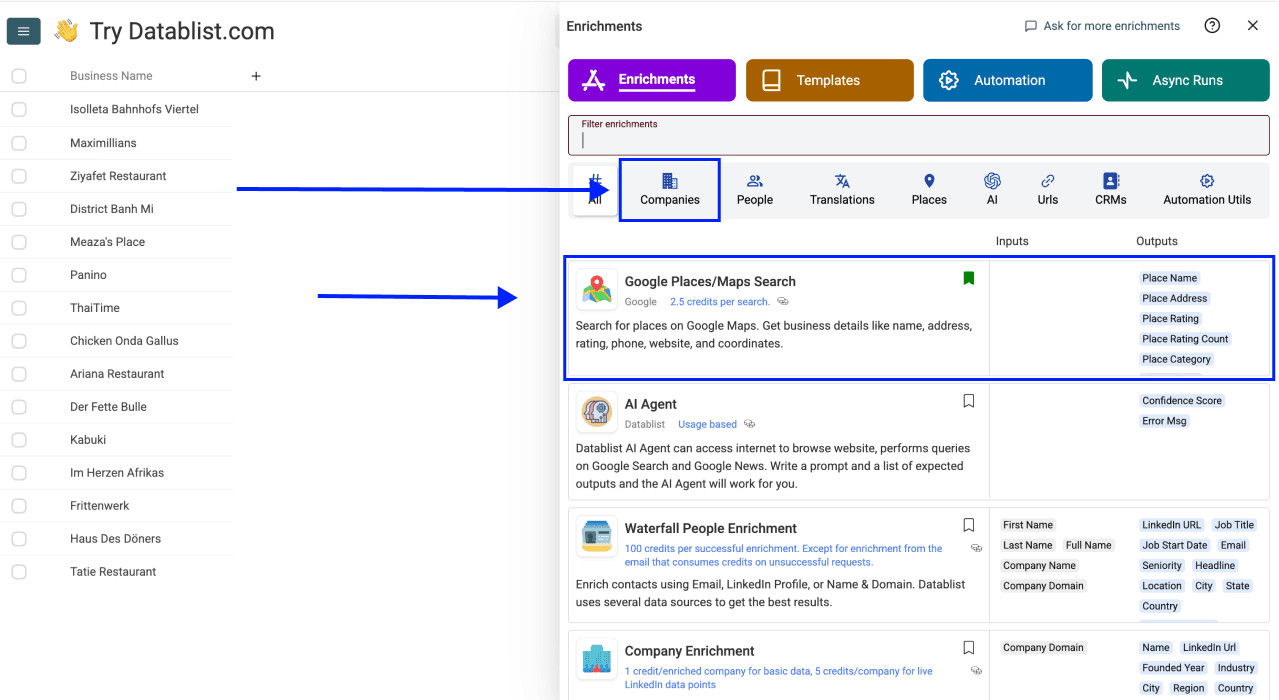1279x700 pixels.
Task: Click the help question mark icon
Action: click(1212, 25)
